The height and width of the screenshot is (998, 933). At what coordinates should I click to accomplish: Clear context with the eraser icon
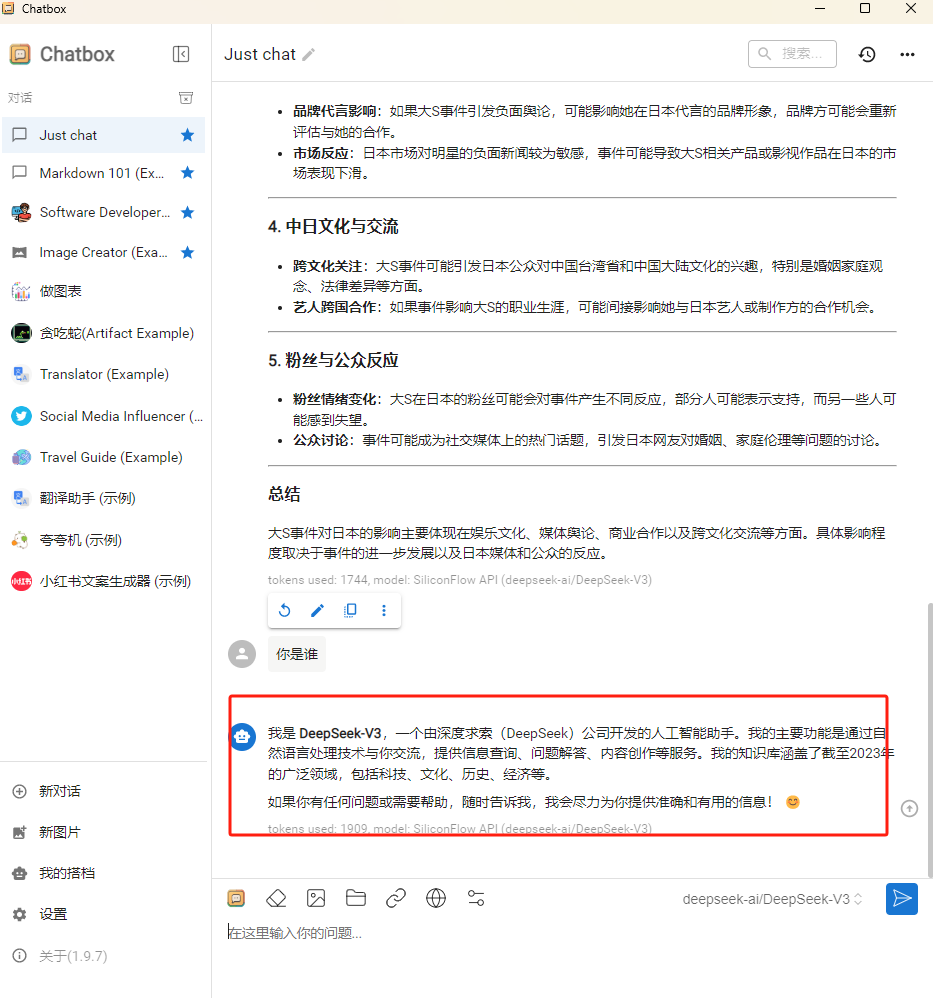[276, 898]
